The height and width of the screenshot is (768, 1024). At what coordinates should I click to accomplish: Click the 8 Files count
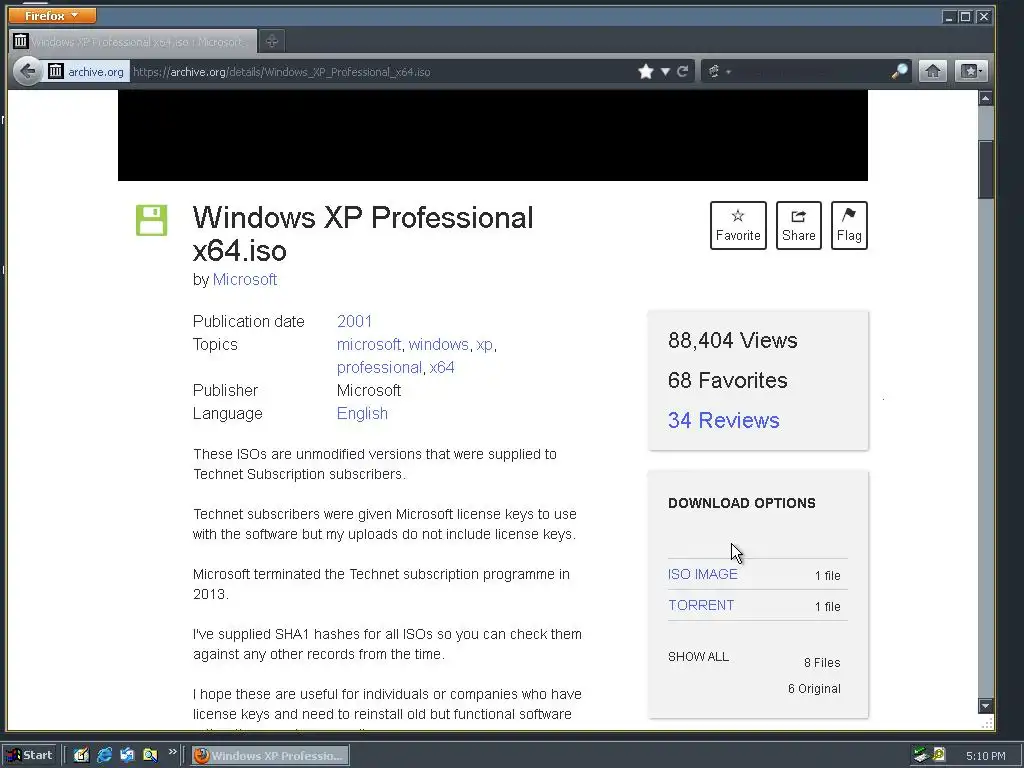pyautogui.click(x=822, y=662)
